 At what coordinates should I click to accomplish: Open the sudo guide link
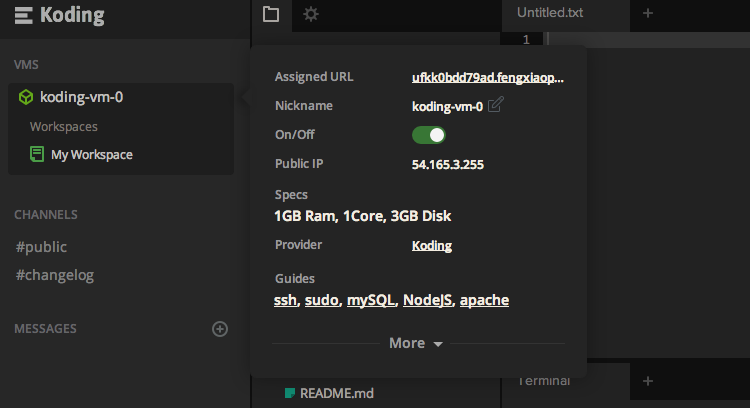(x=322, y=300)
